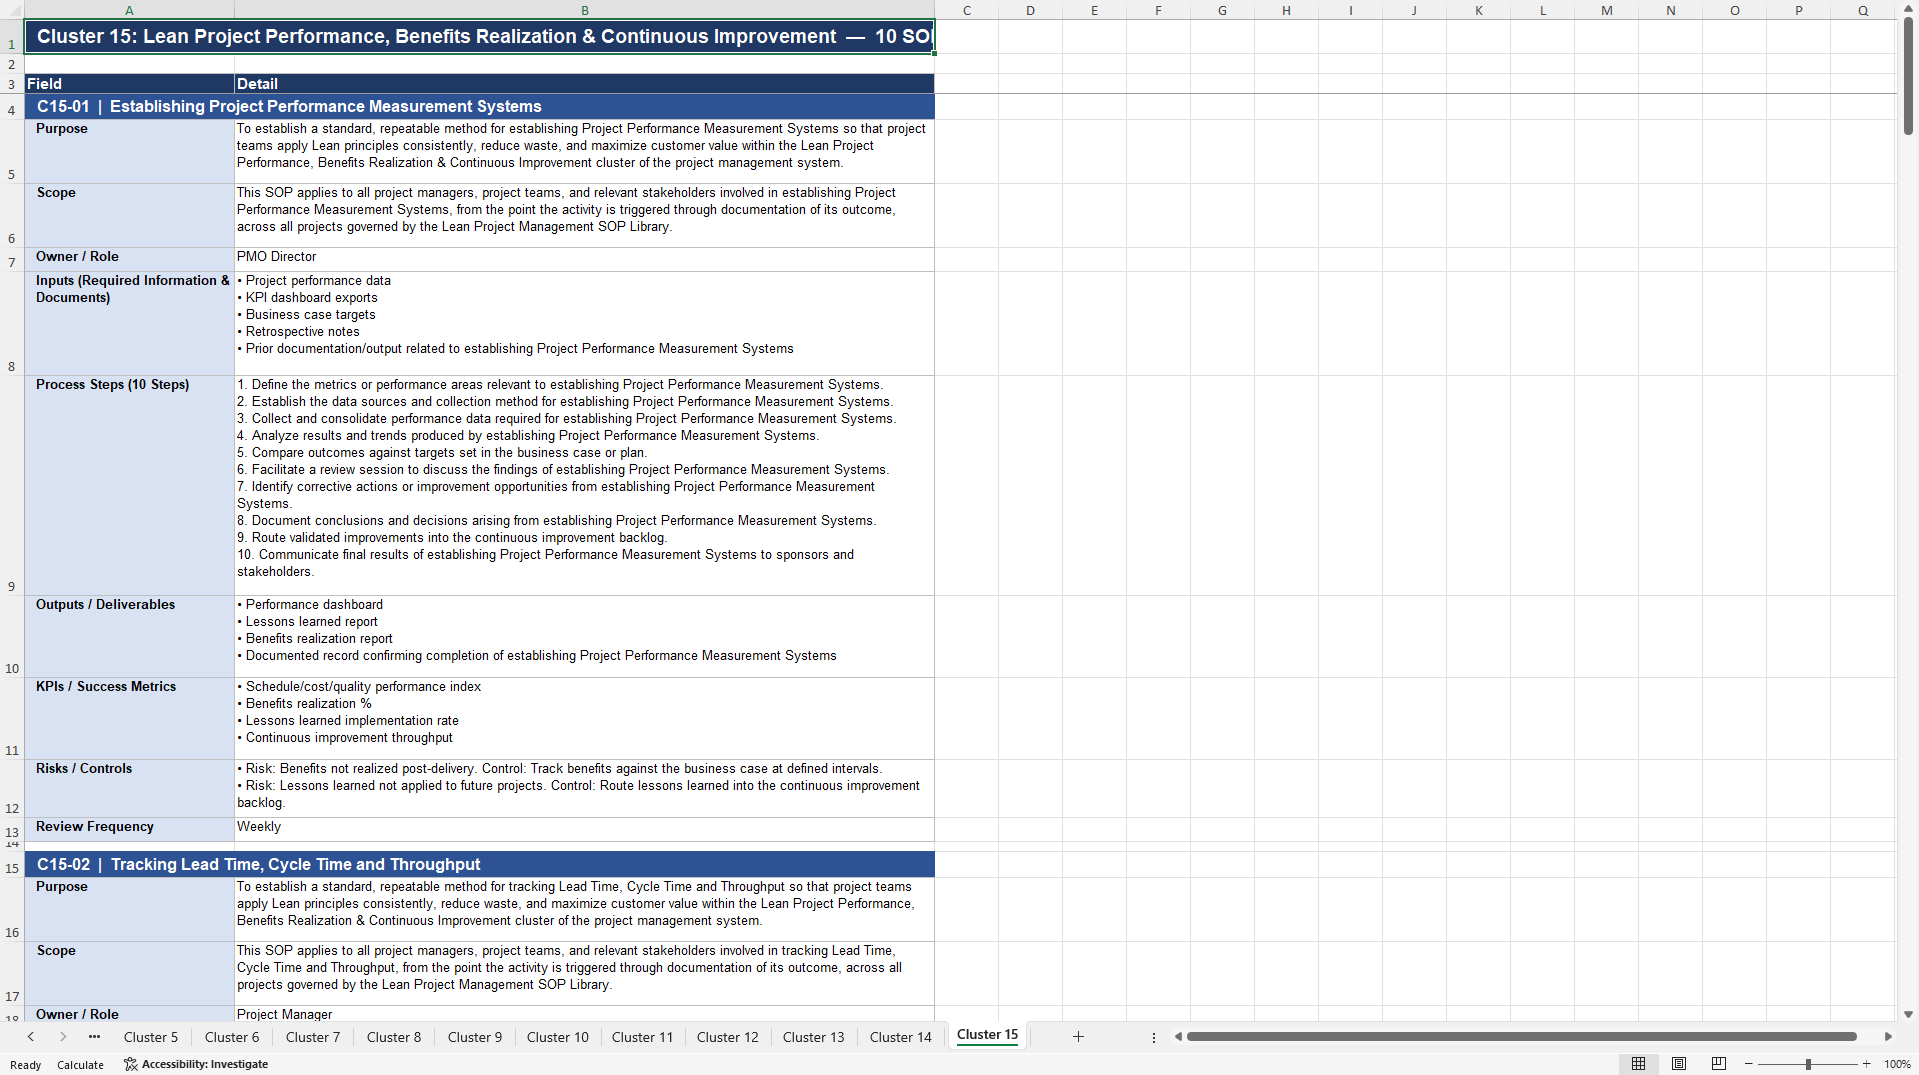Switch to Page Break Preview icon
The width and height of the screenshot is (1919, 1075).
[1719, 1064]
